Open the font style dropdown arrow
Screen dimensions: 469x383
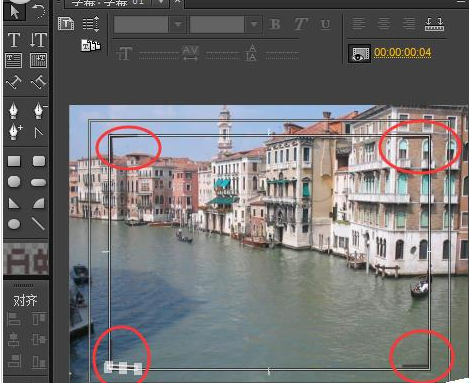(254, 24)
